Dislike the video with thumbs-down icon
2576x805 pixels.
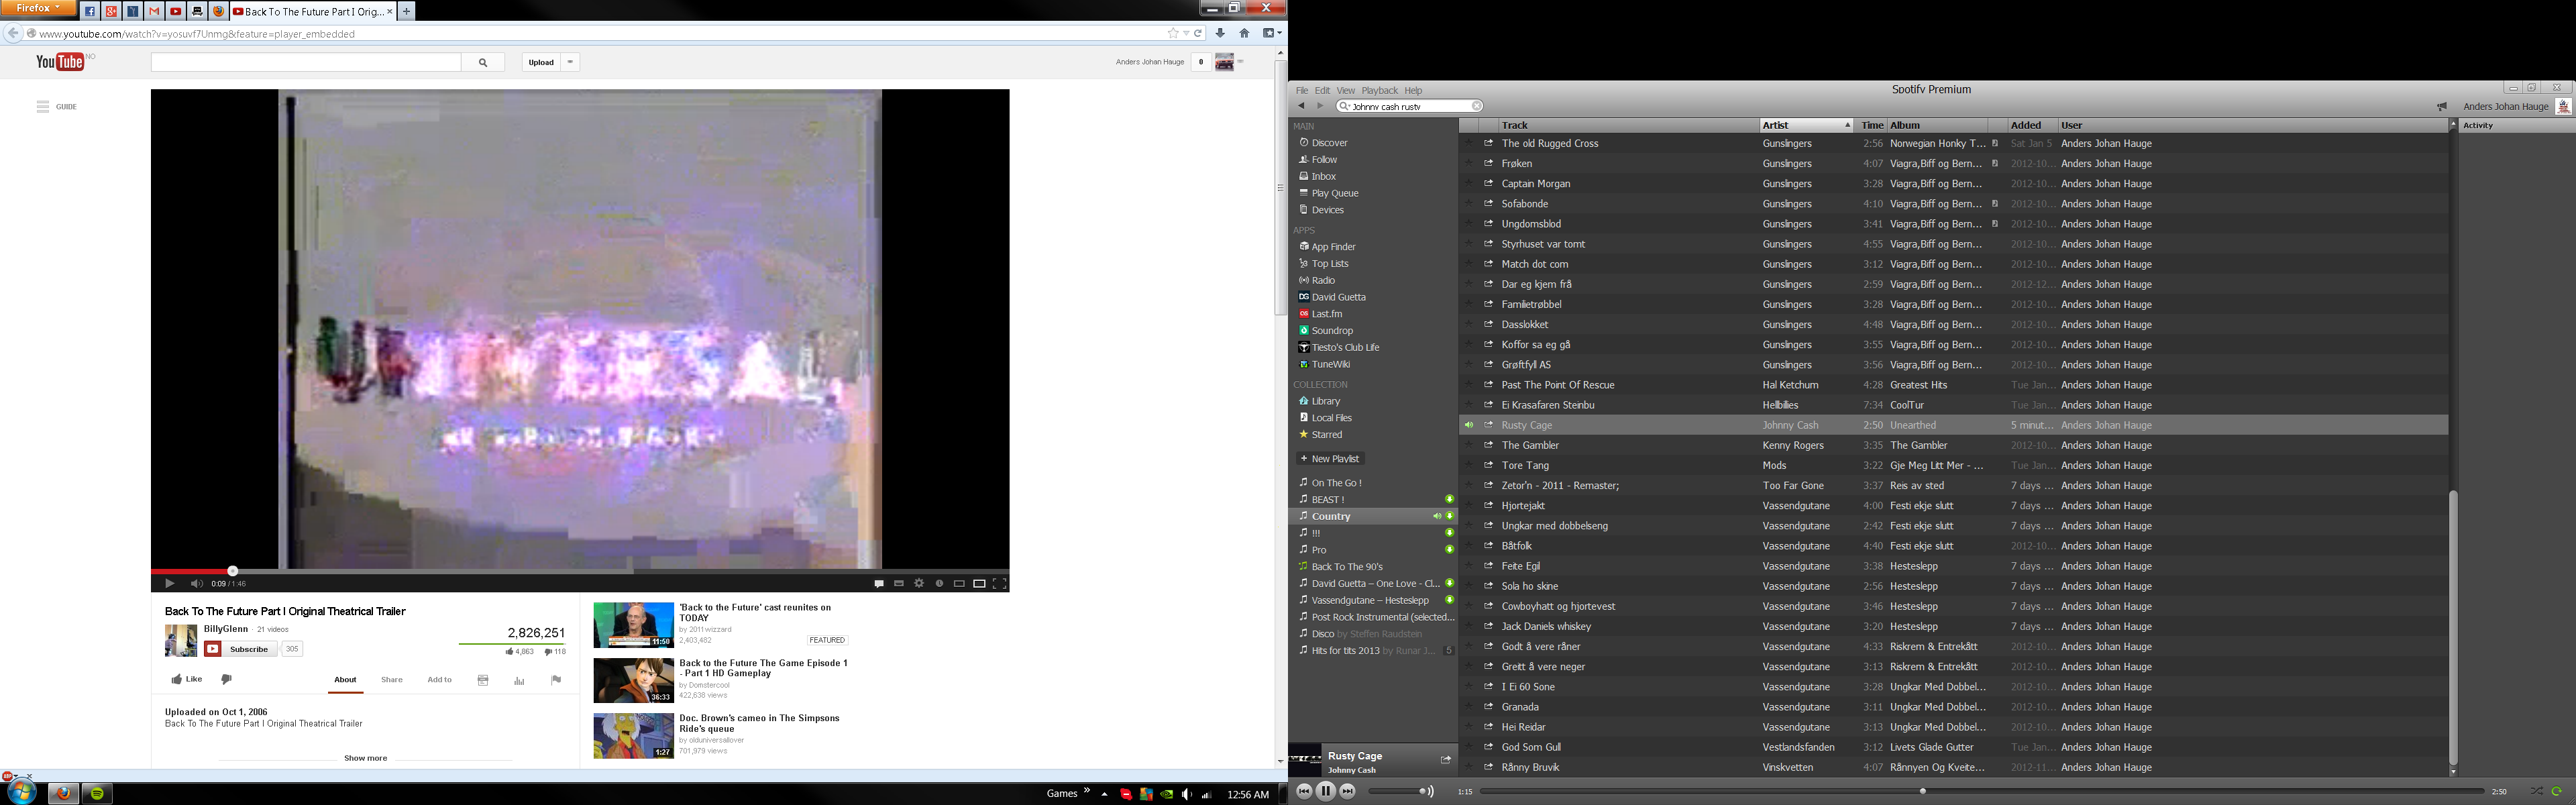pos(226,679)
